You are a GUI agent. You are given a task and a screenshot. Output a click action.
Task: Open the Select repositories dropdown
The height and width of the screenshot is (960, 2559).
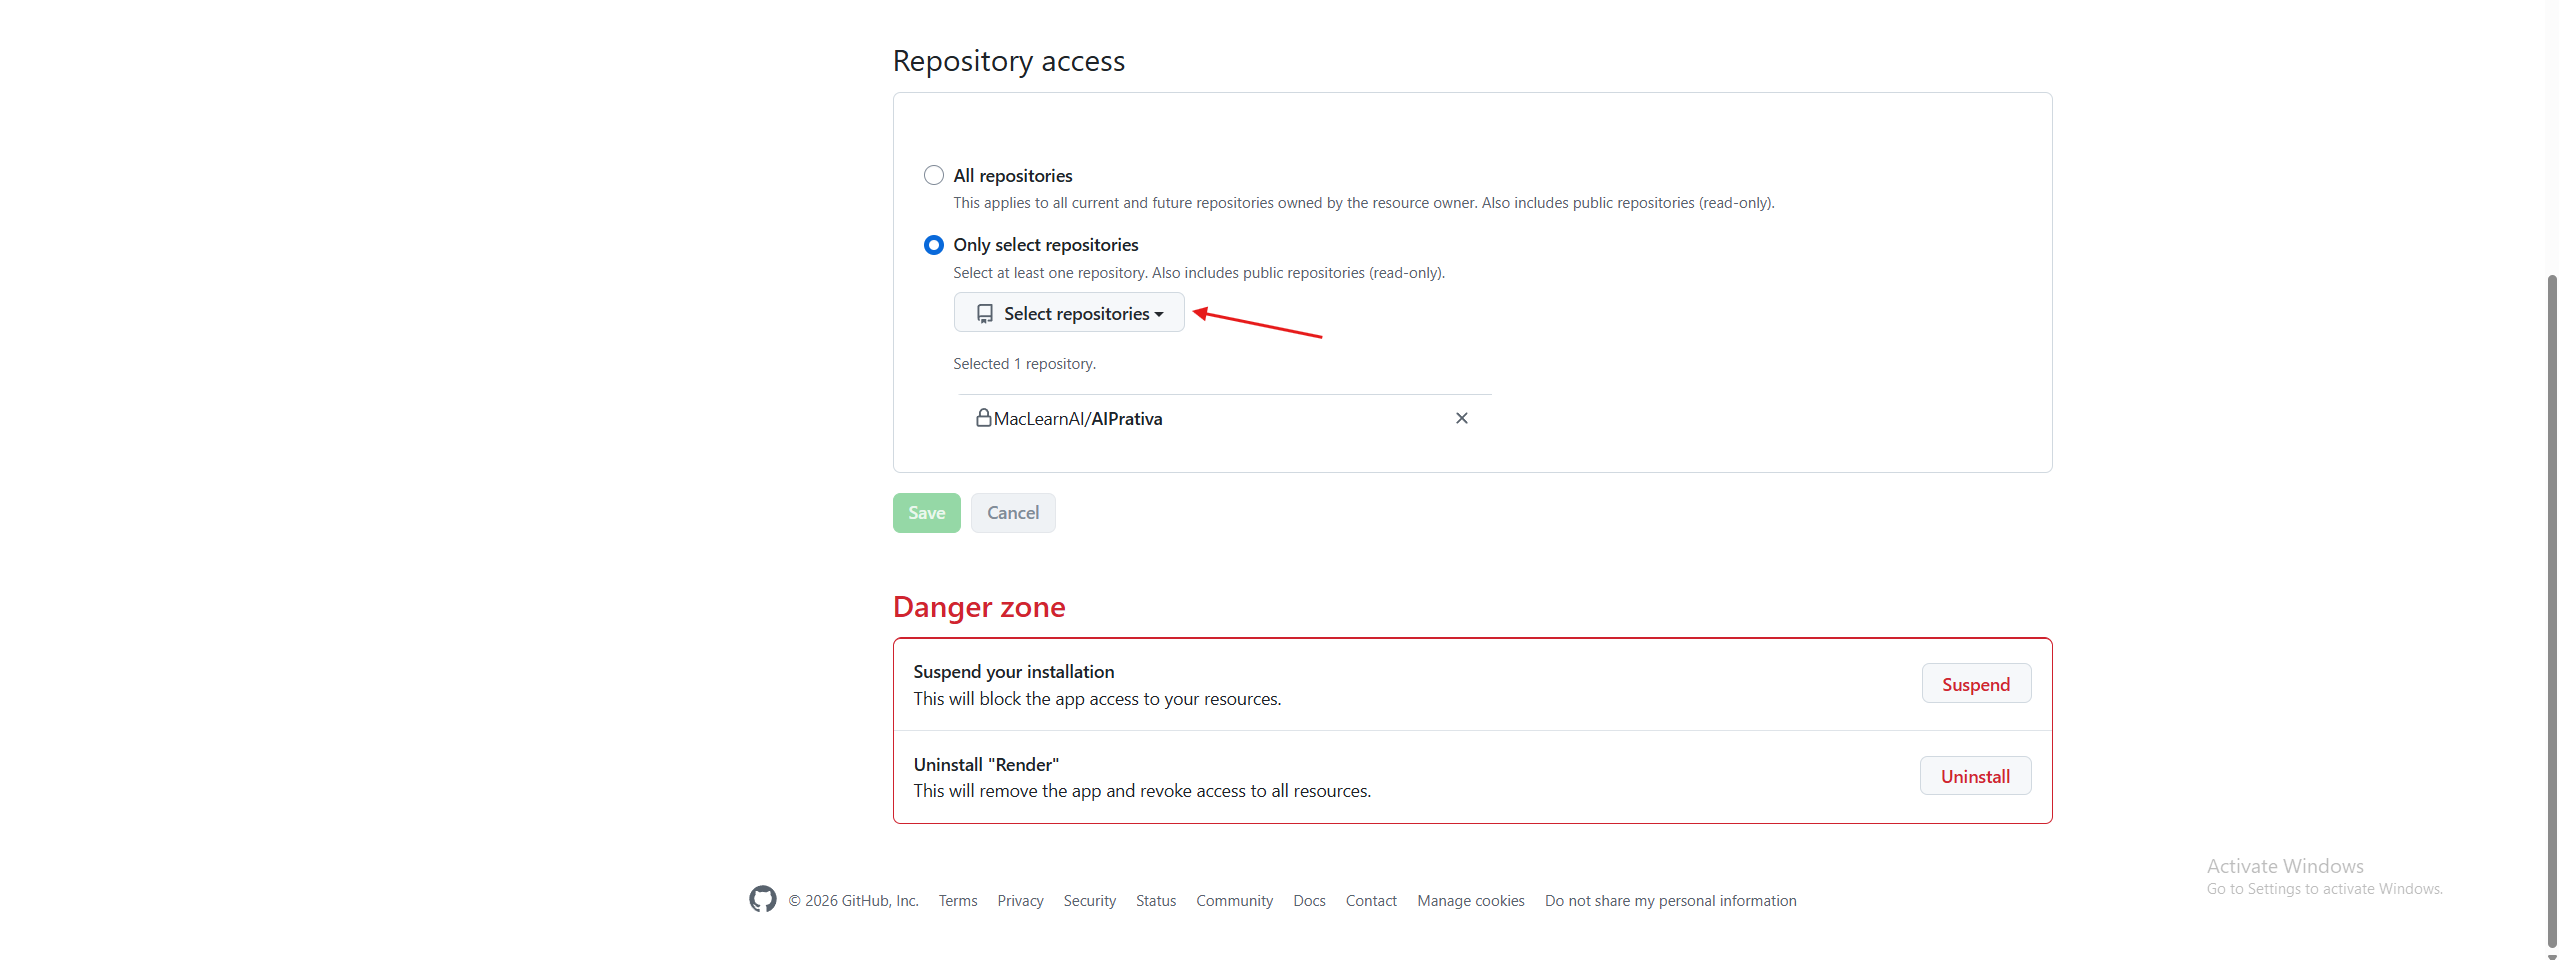point(1068,313)
